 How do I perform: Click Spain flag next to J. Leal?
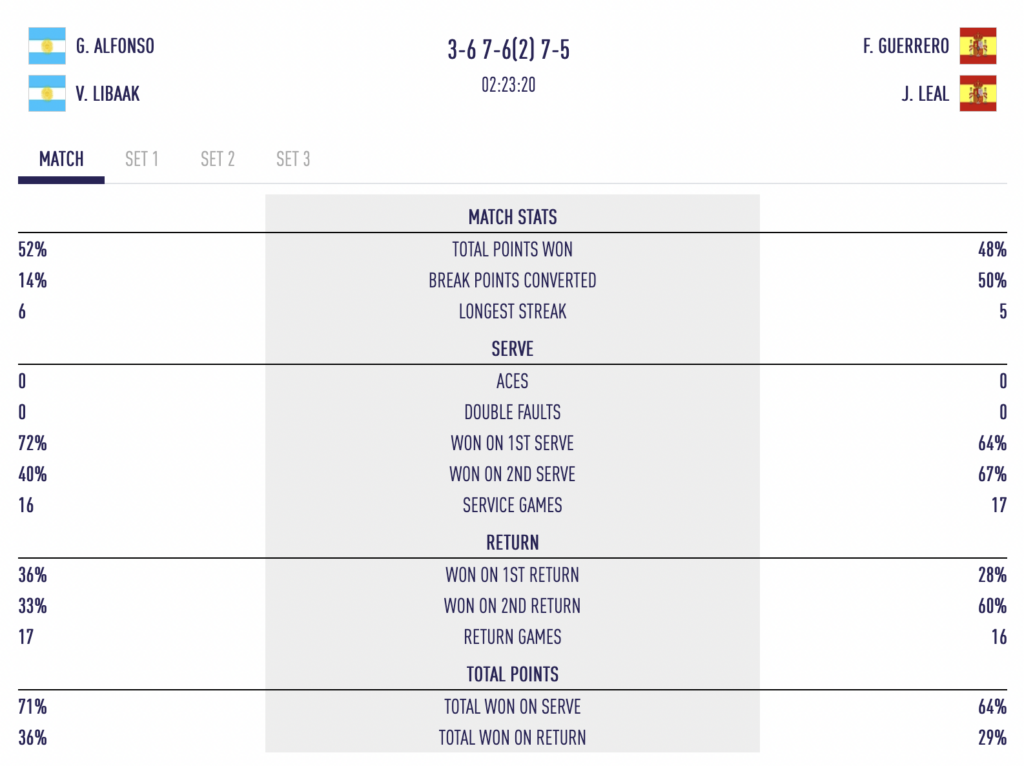[x=978, y=93]
